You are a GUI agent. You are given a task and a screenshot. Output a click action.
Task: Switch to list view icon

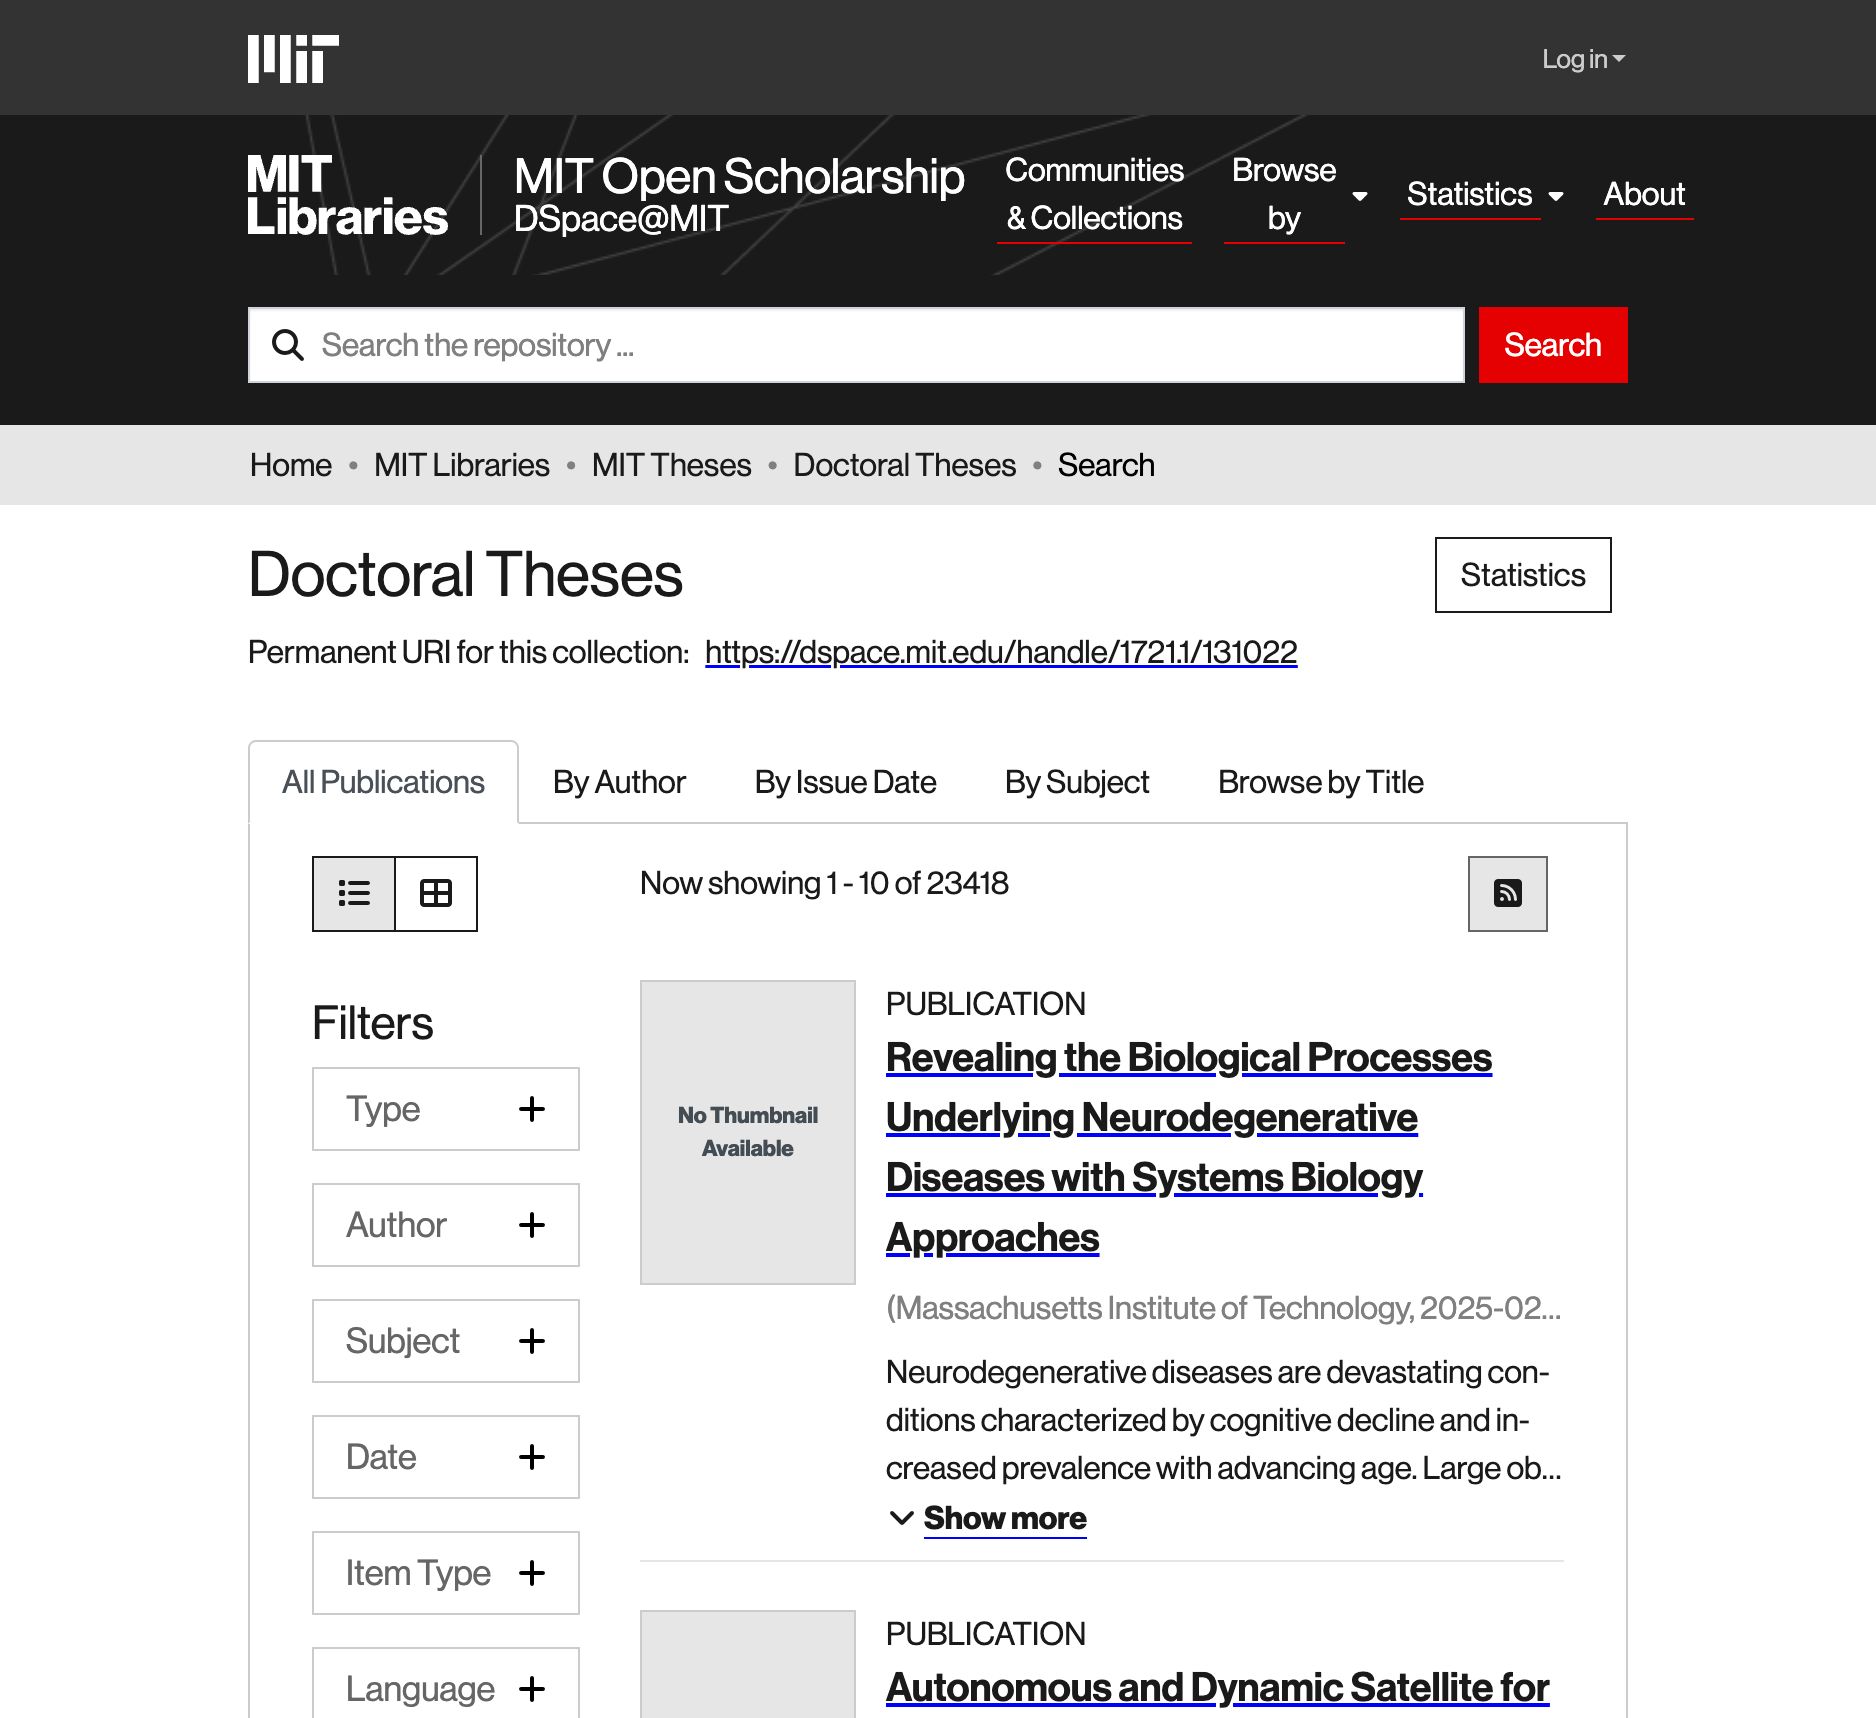tap(354, 893)
